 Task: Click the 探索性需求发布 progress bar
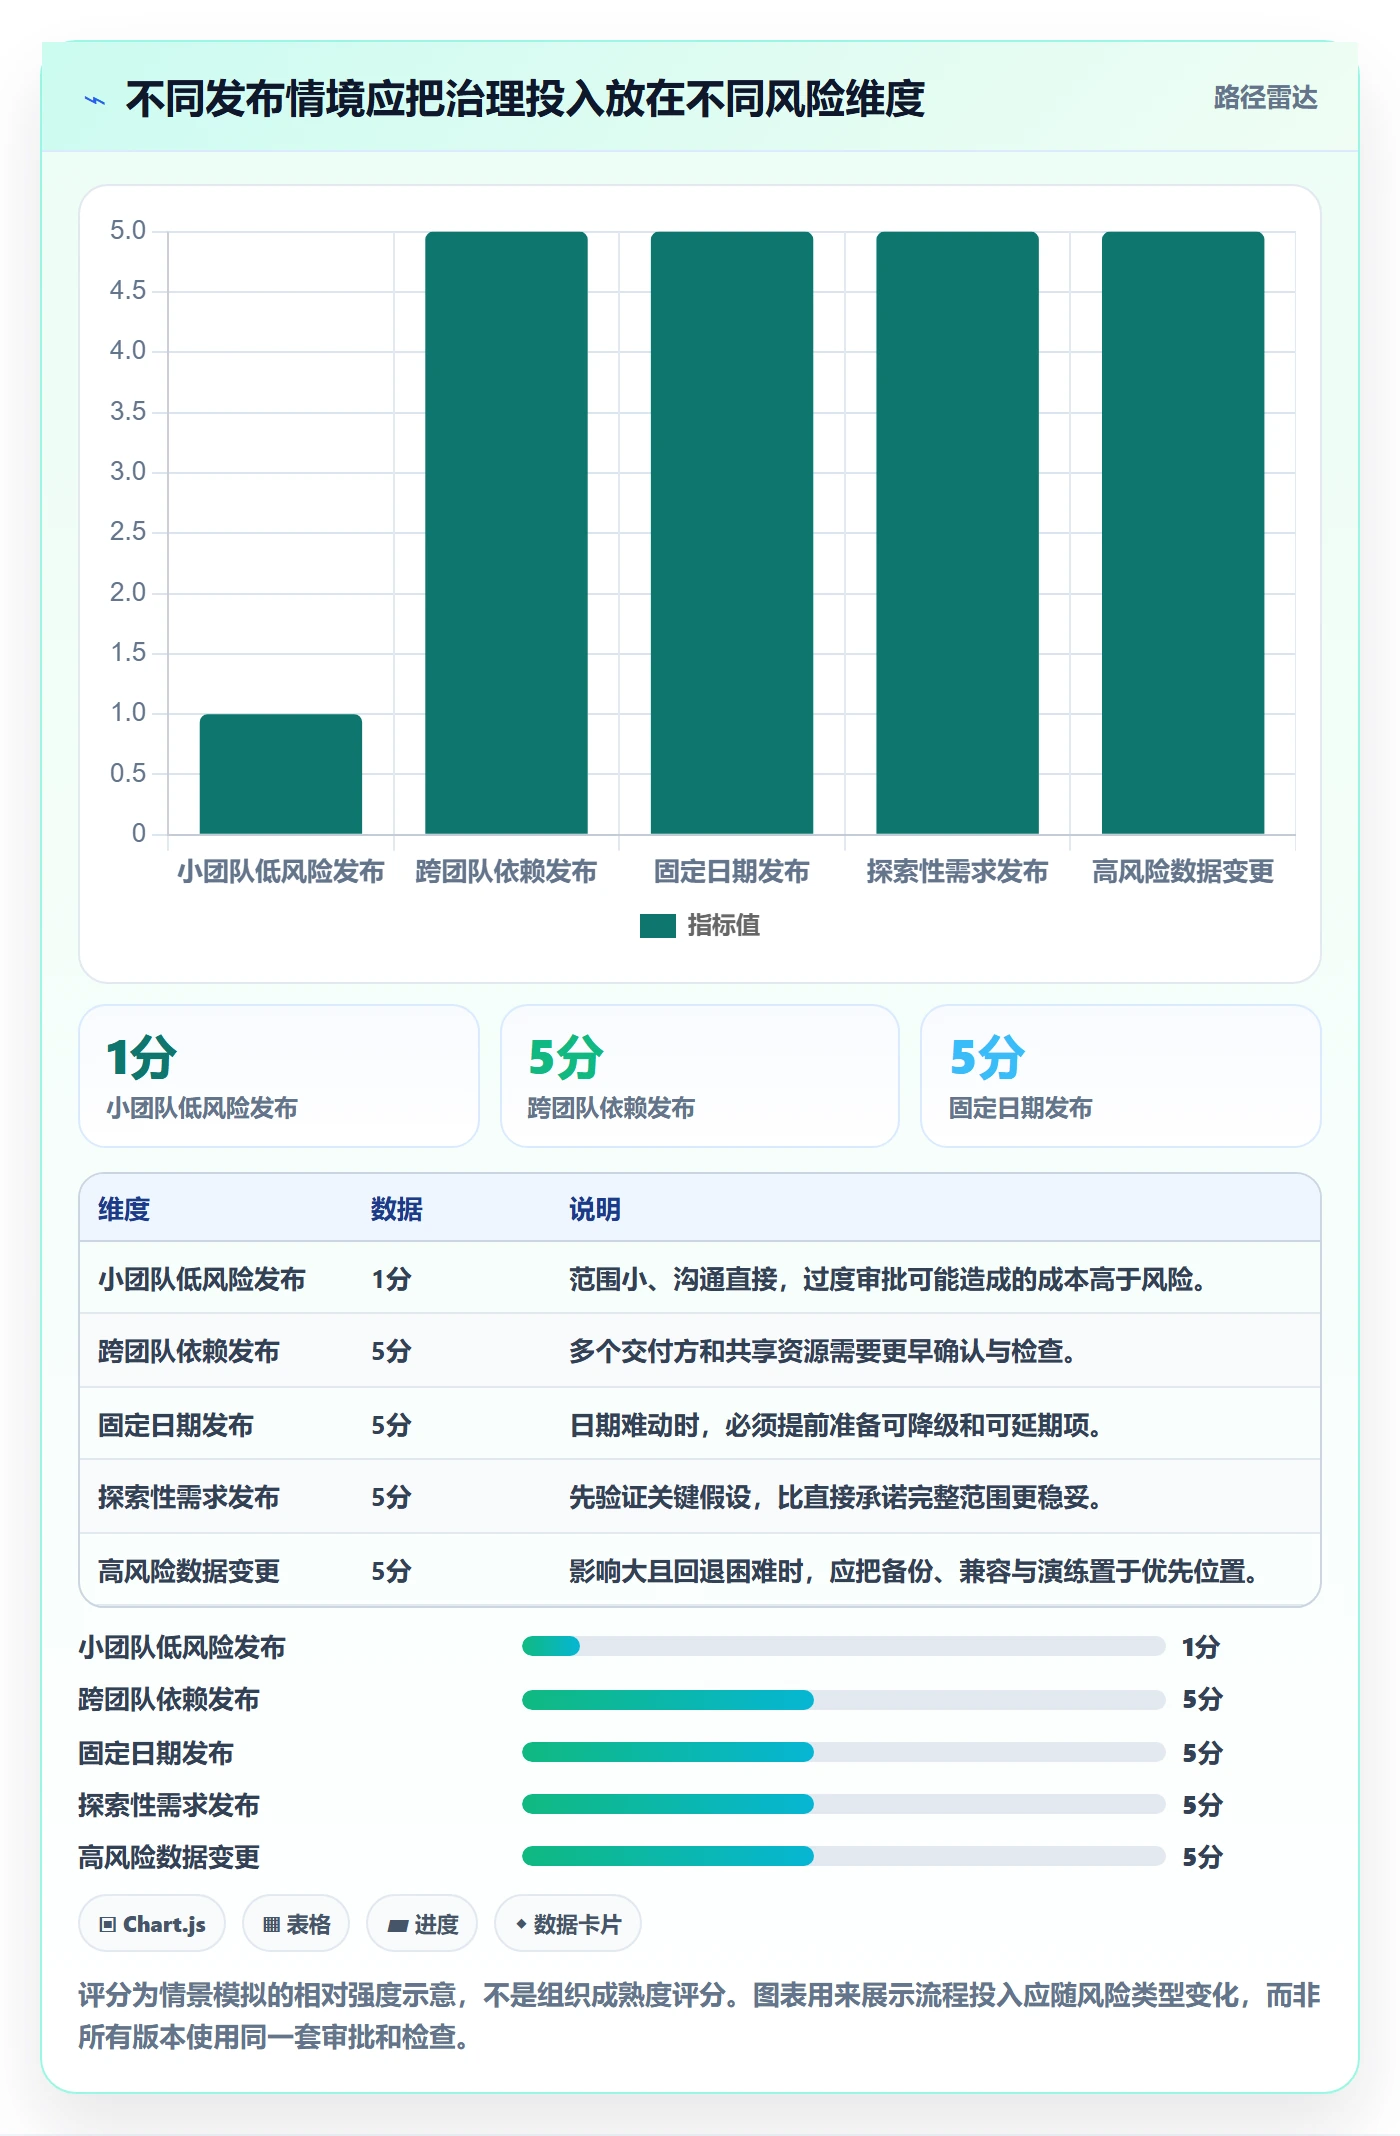(843, 1804)
